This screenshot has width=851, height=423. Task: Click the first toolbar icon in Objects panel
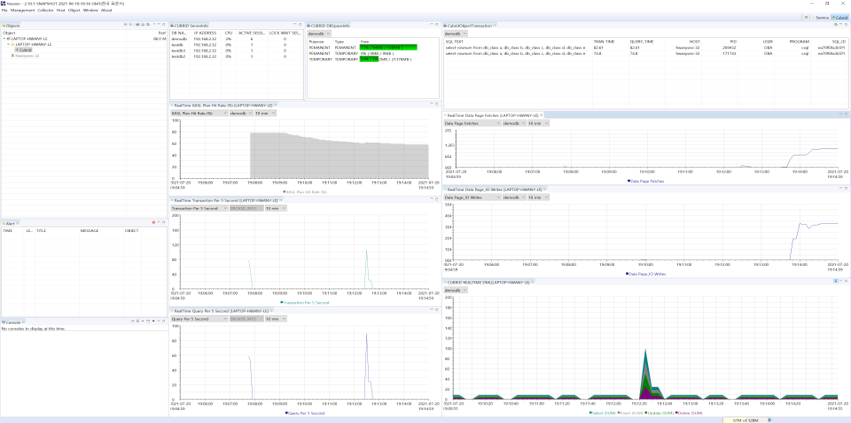(125, 25)
